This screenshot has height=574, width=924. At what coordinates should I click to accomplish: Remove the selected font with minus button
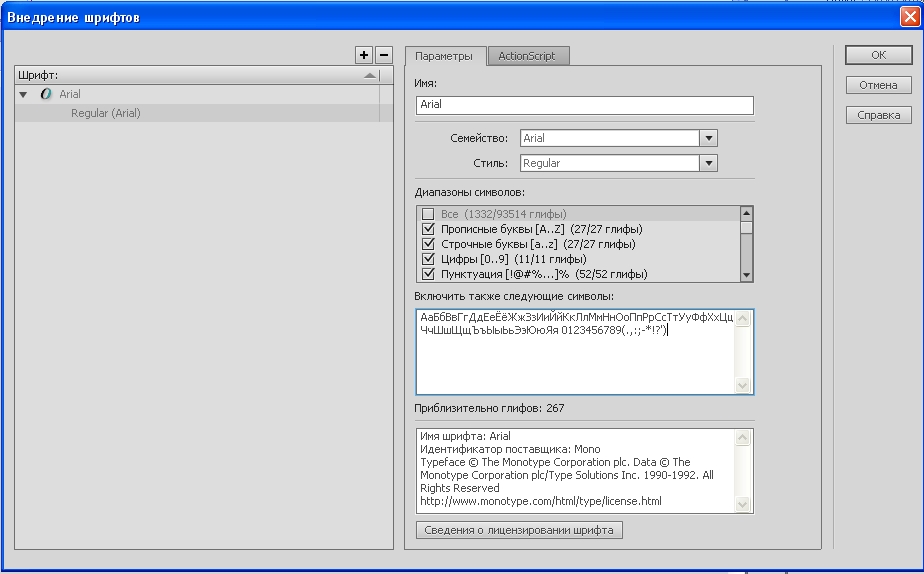tap(384, 55)
